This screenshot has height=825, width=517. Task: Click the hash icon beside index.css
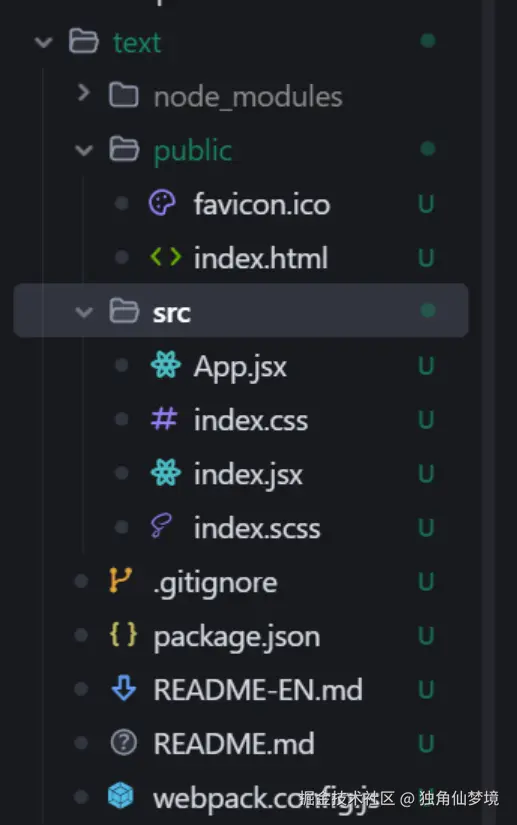click(164, 419)
